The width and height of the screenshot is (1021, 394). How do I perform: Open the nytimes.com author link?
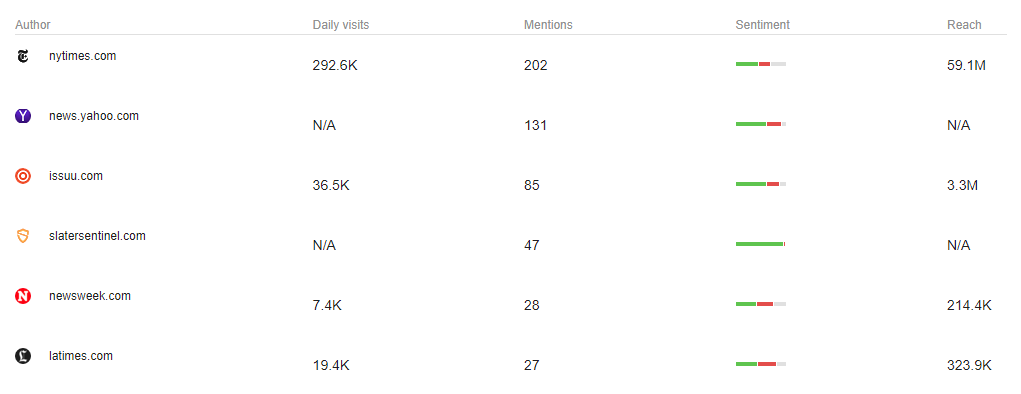coord(83,56)
